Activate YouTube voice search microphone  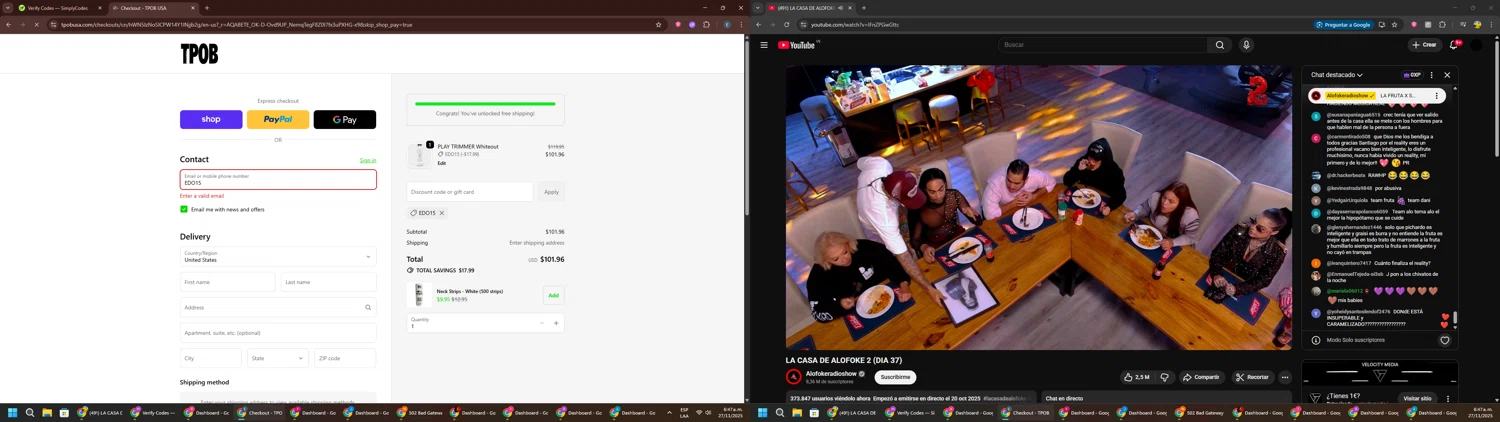[1246, 45]
